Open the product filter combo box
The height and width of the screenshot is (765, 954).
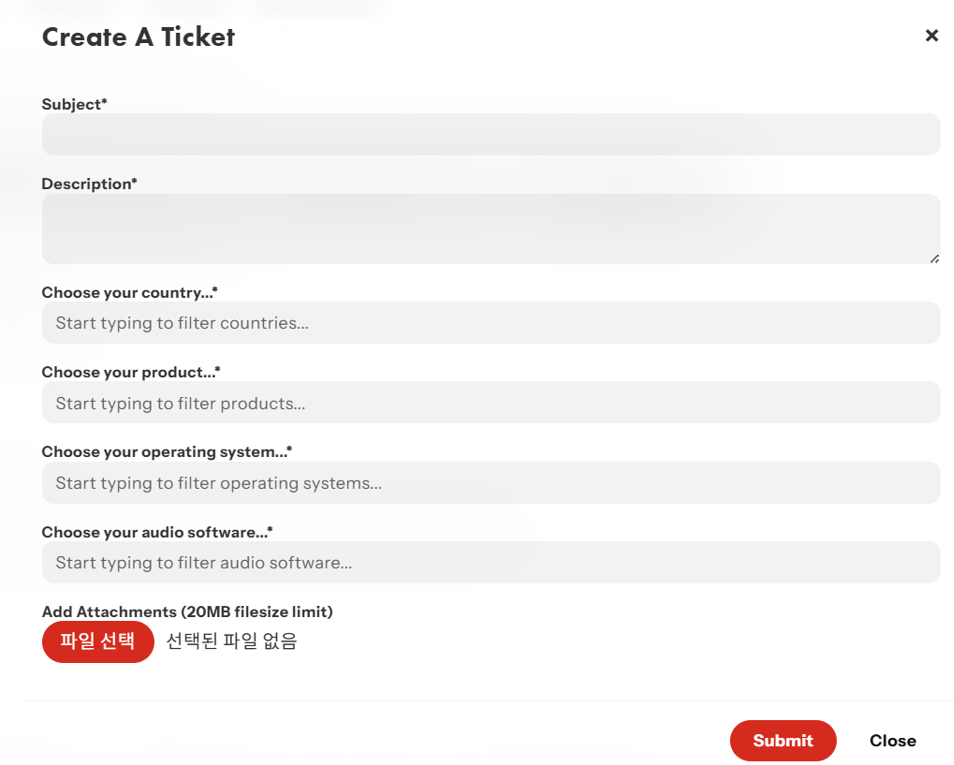tap(490, 403)
